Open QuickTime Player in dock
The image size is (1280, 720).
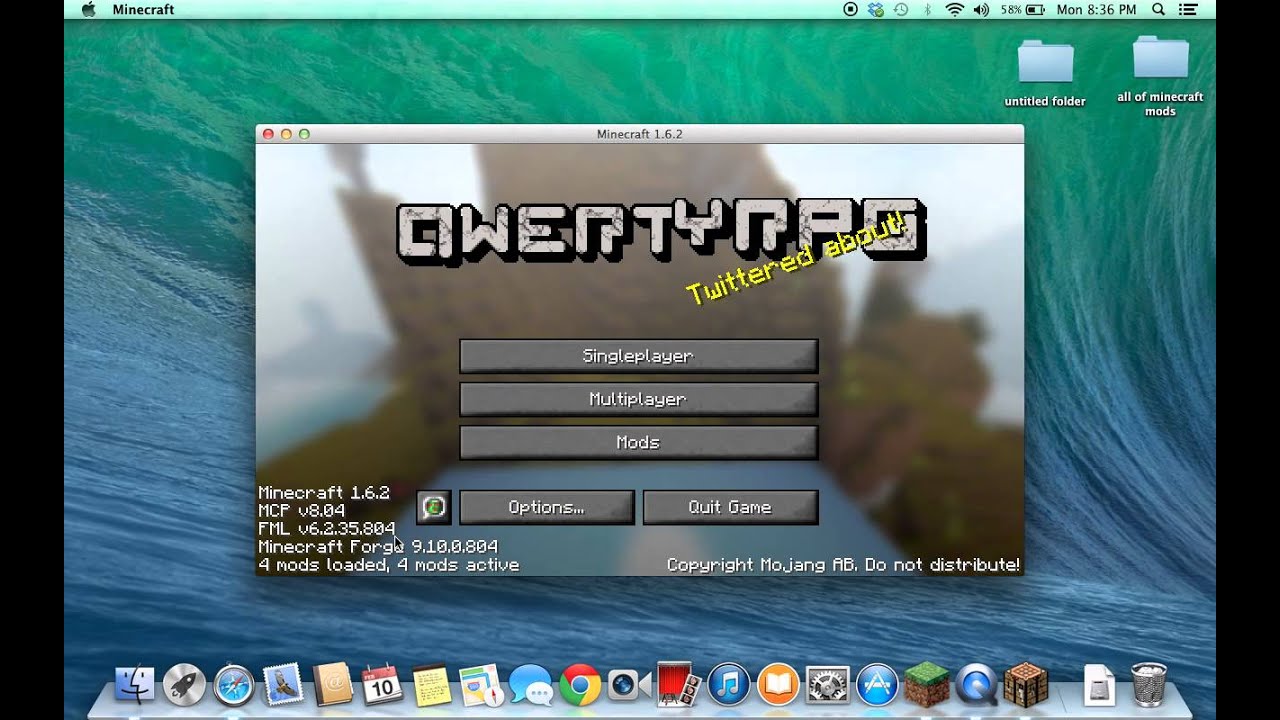976,685
